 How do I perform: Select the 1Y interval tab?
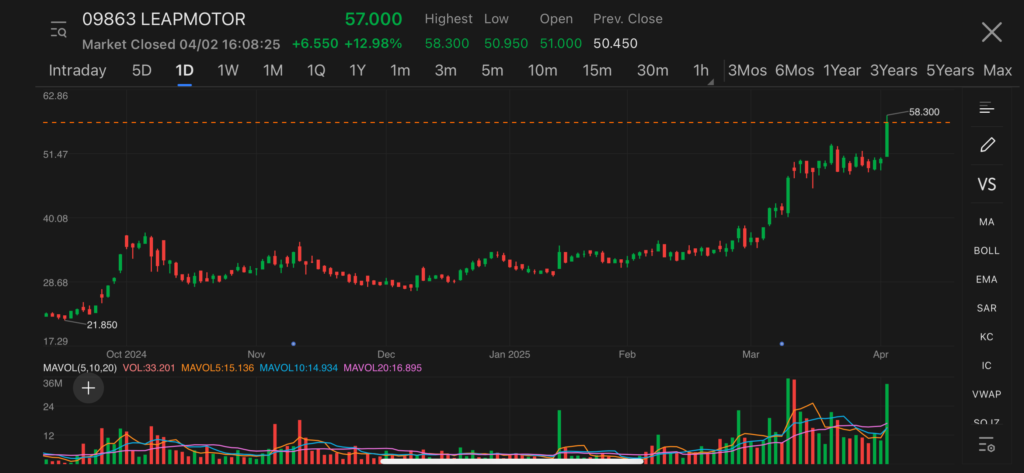click(x=357, y=71)
